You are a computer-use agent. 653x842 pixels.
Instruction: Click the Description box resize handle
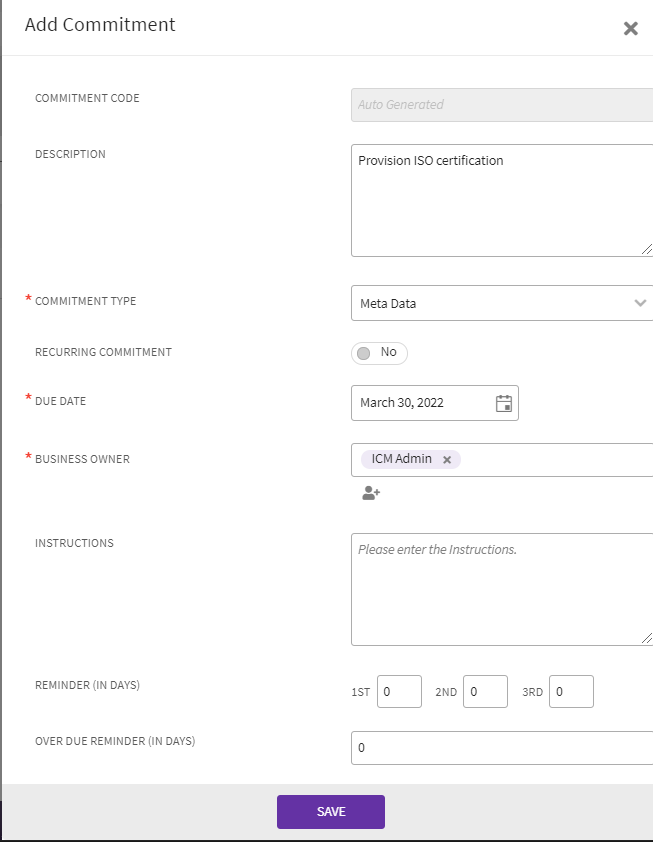(x=646, y=249)
